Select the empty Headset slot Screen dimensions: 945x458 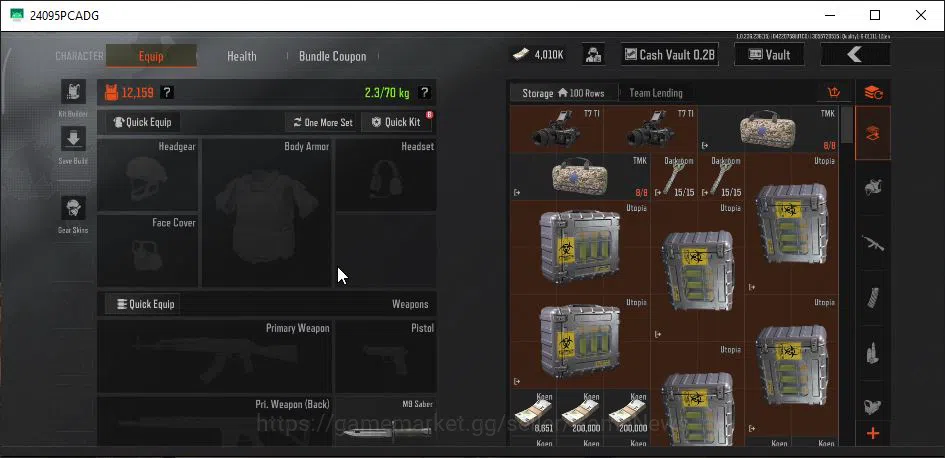(x=386, y=175)
